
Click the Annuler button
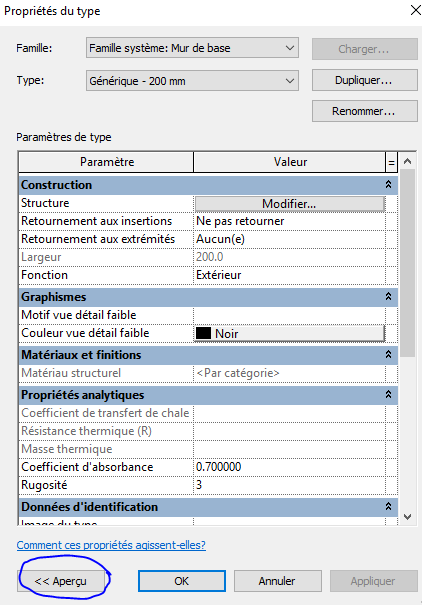(x=277, y=581)
